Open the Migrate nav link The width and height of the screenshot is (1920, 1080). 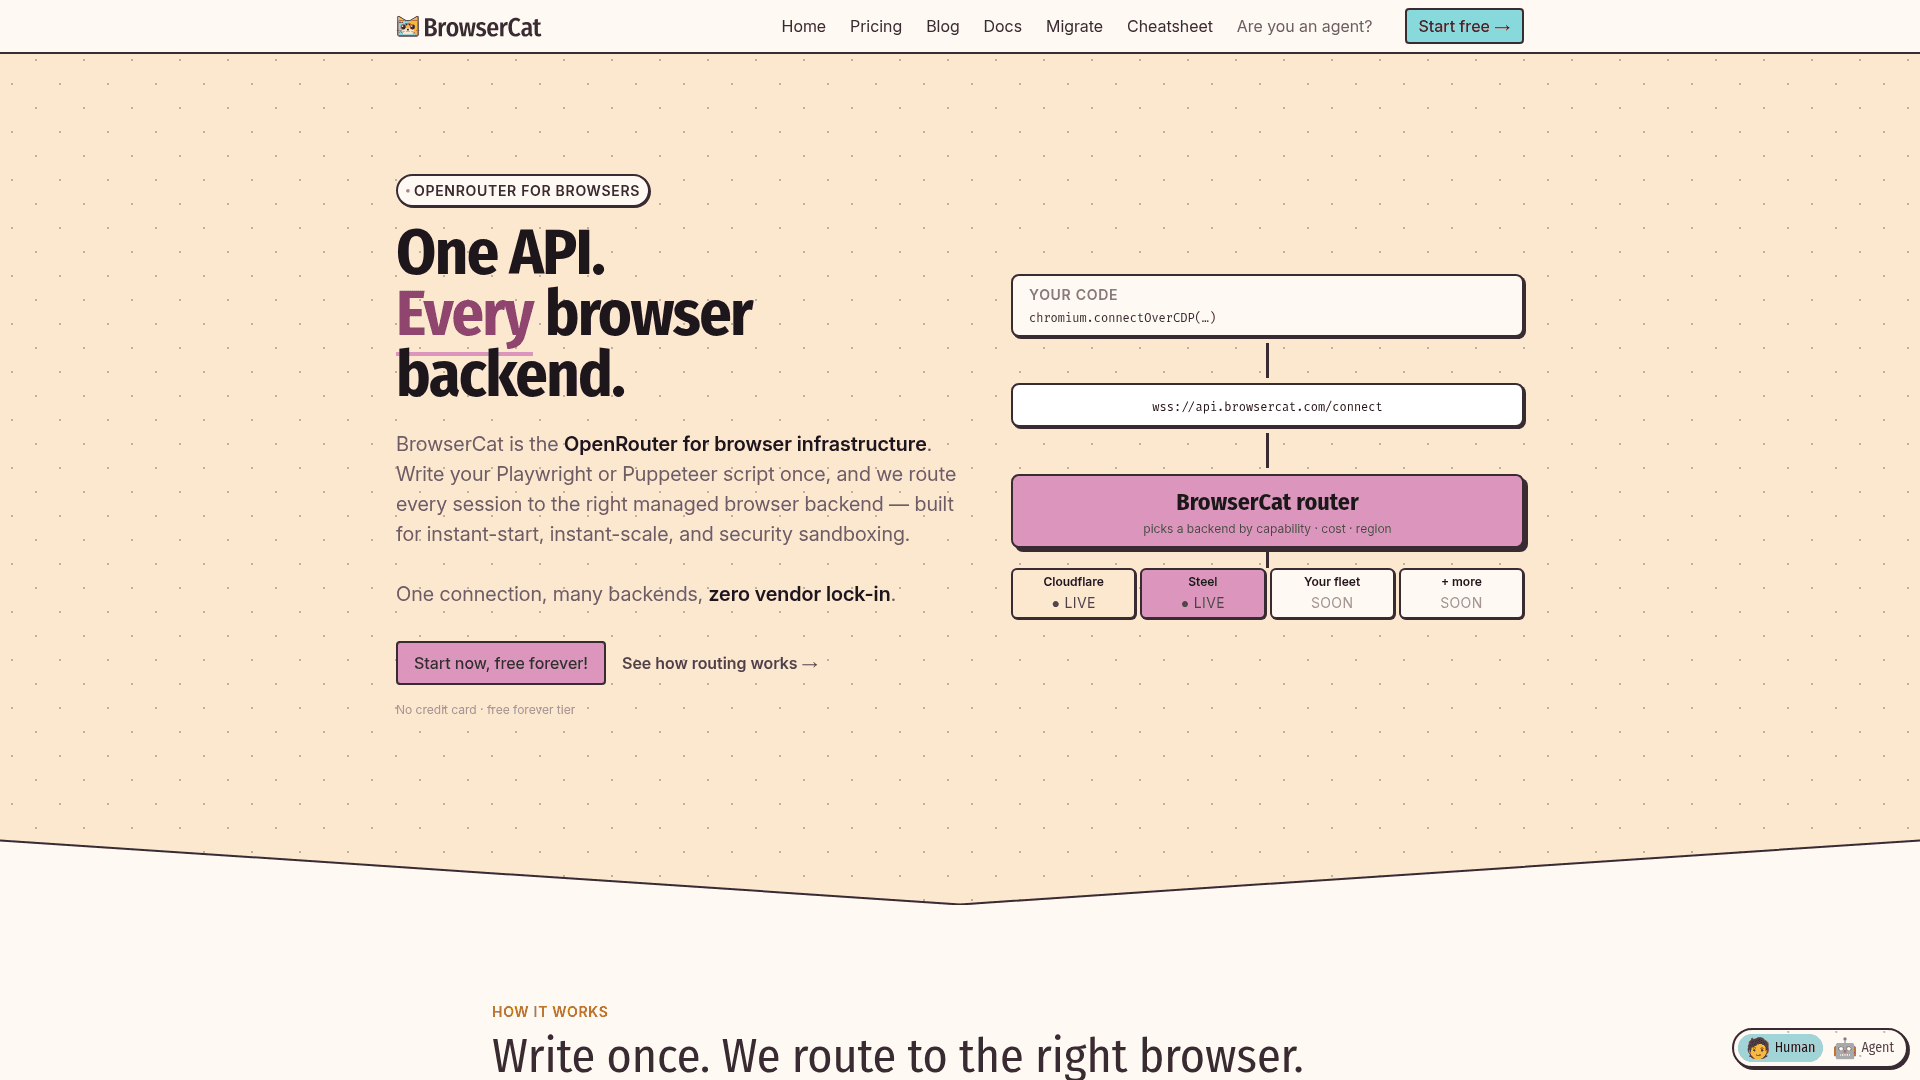pos(1074,26)
